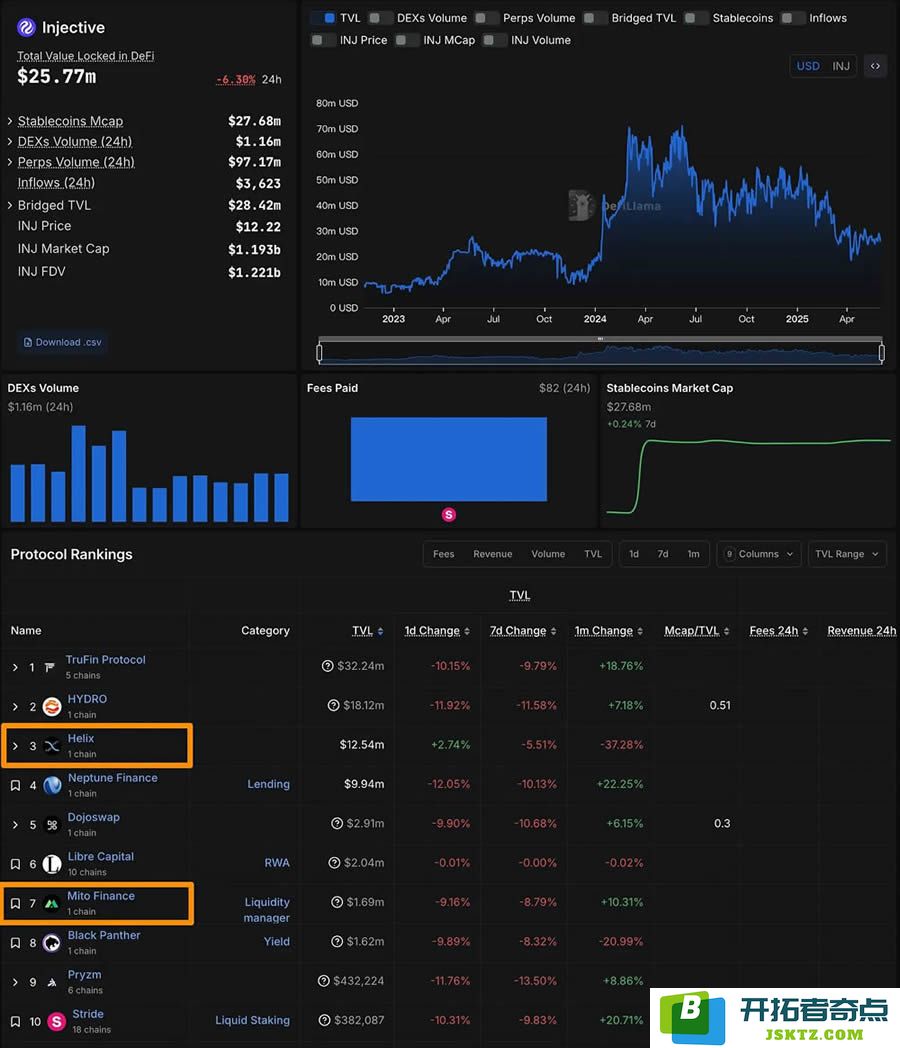Image resolution: width=900 pixels, height=1048 pixels.
Task: Open the Lending category link
Action: (269, 784)
